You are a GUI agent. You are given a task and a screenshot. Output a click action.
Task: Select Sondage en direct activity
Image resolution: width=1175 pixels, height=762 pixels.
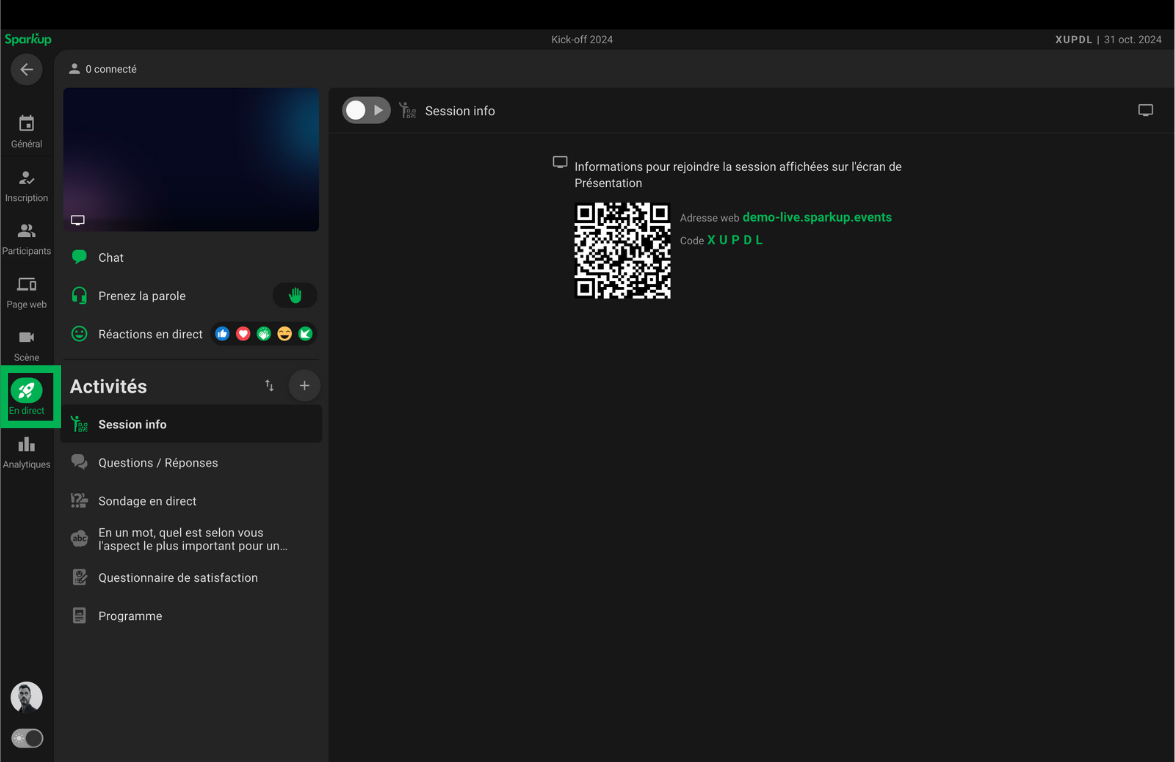click(147, 501)
